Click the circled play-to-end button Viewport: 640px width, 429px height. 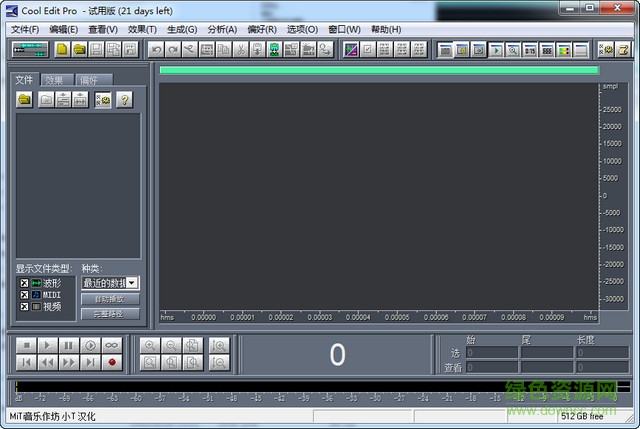point(91,345)
